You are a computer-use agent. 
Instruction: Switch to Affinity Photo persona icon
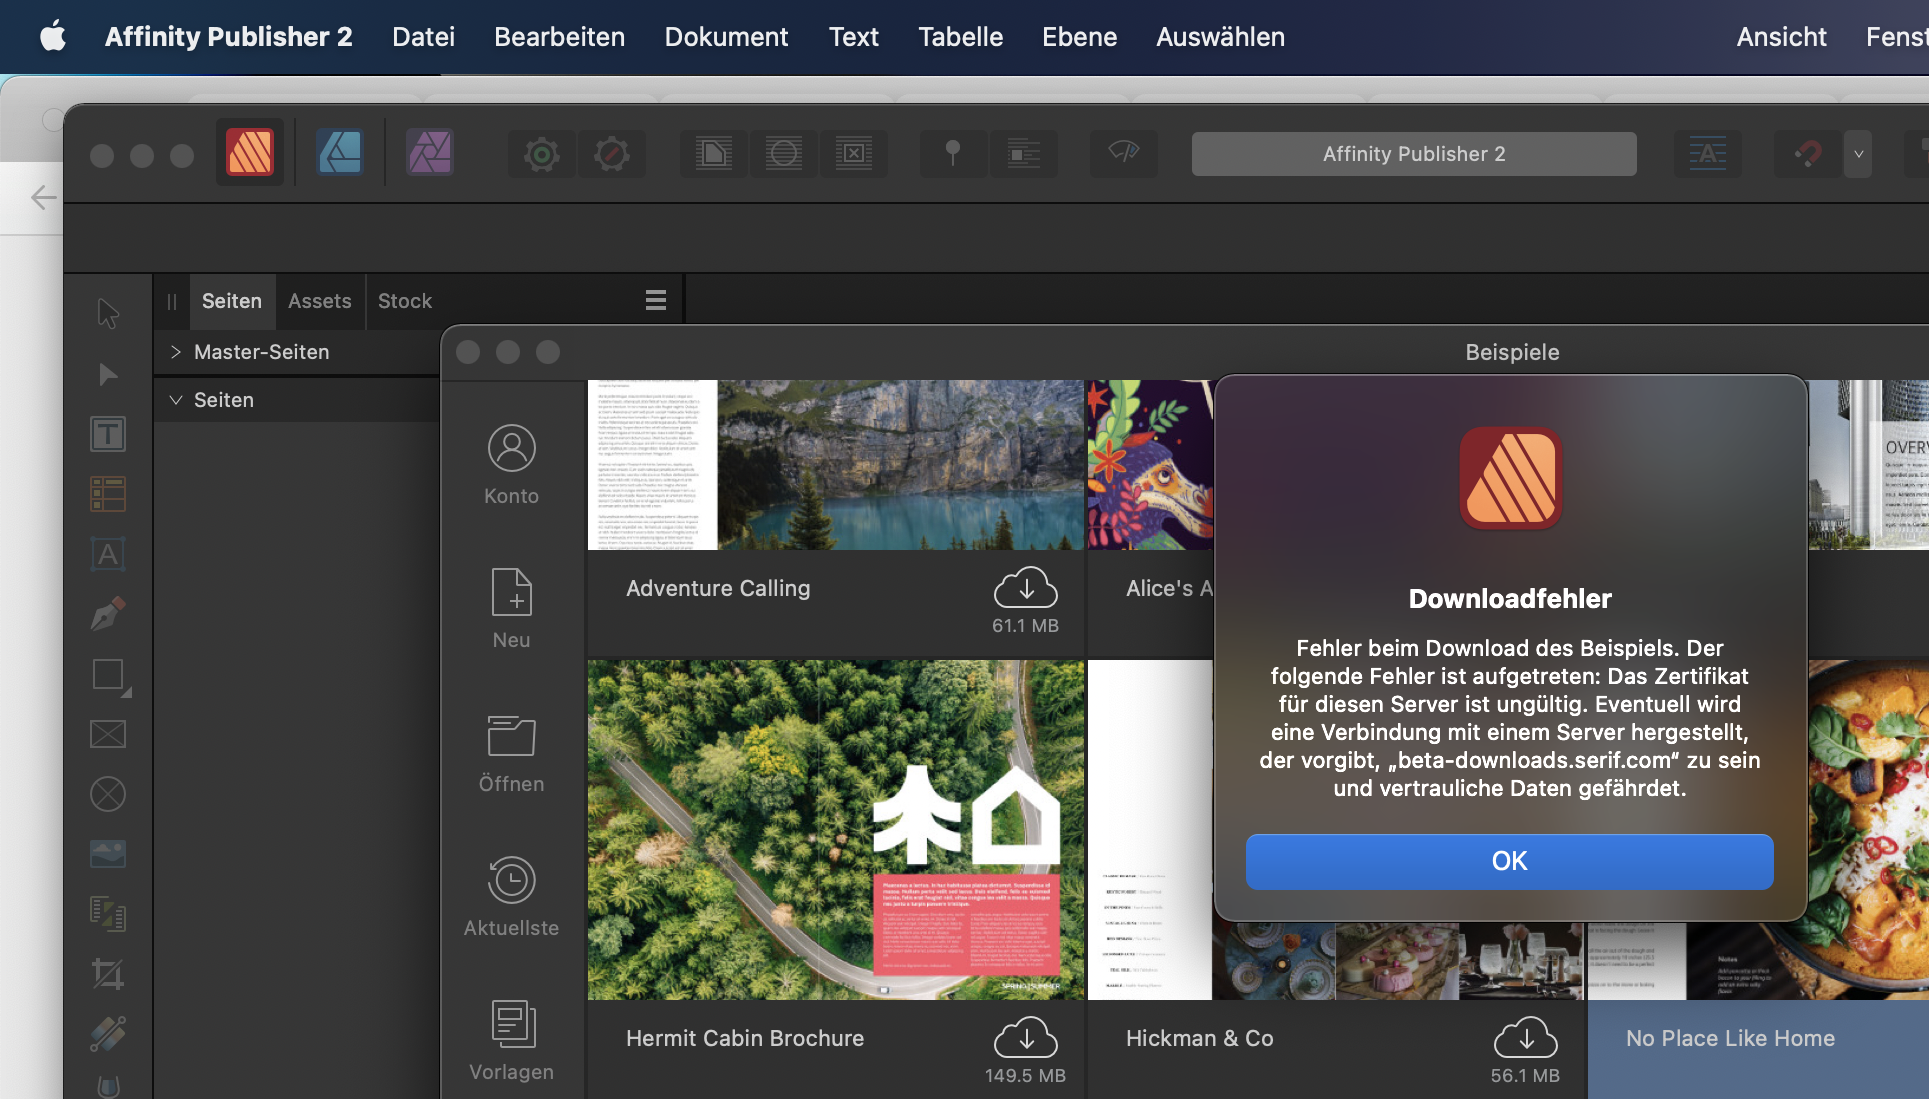pyautogui.click(x=429, y=153)
